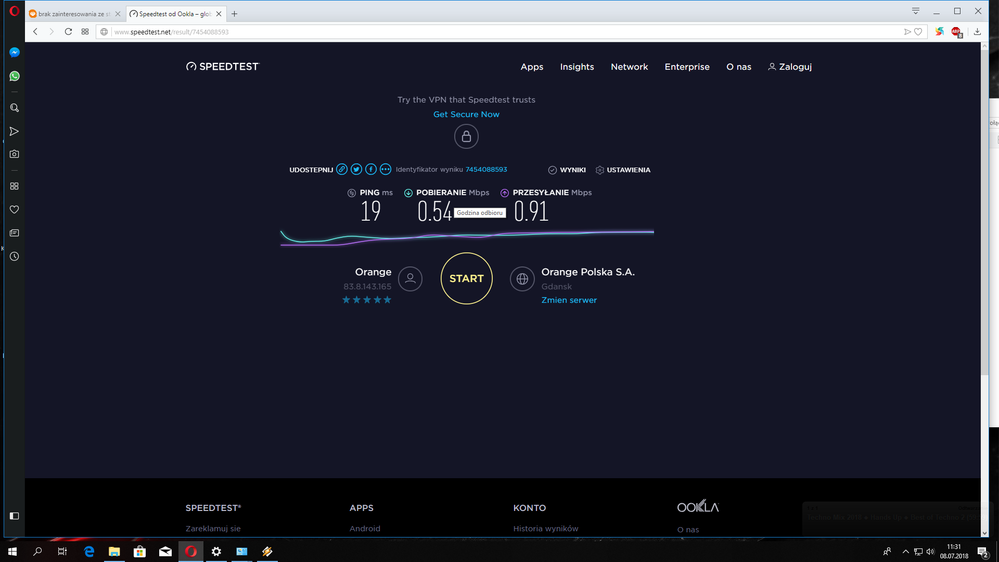Go forward to the next page

52,32
